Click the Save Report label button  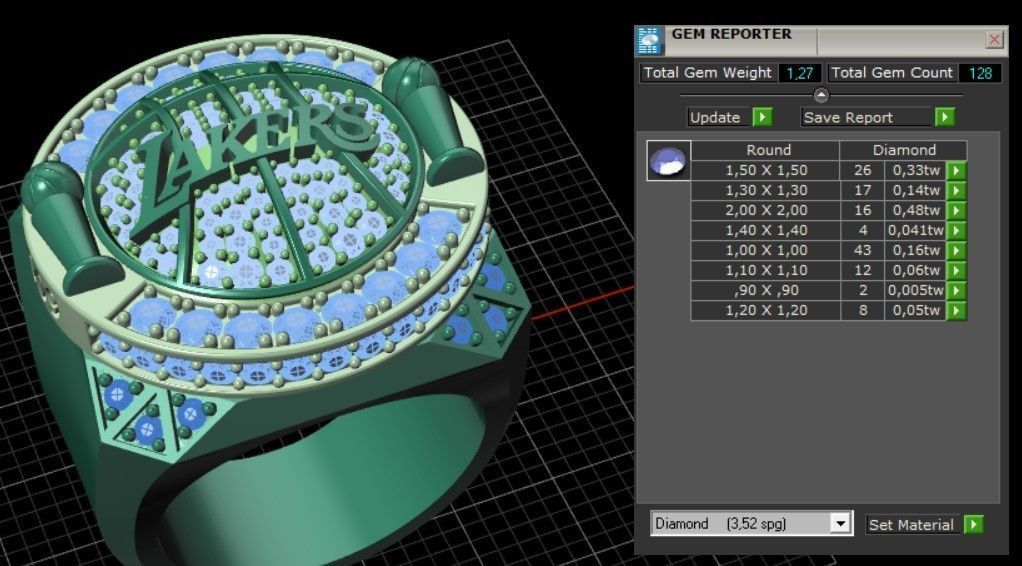(x=867, y=117)
